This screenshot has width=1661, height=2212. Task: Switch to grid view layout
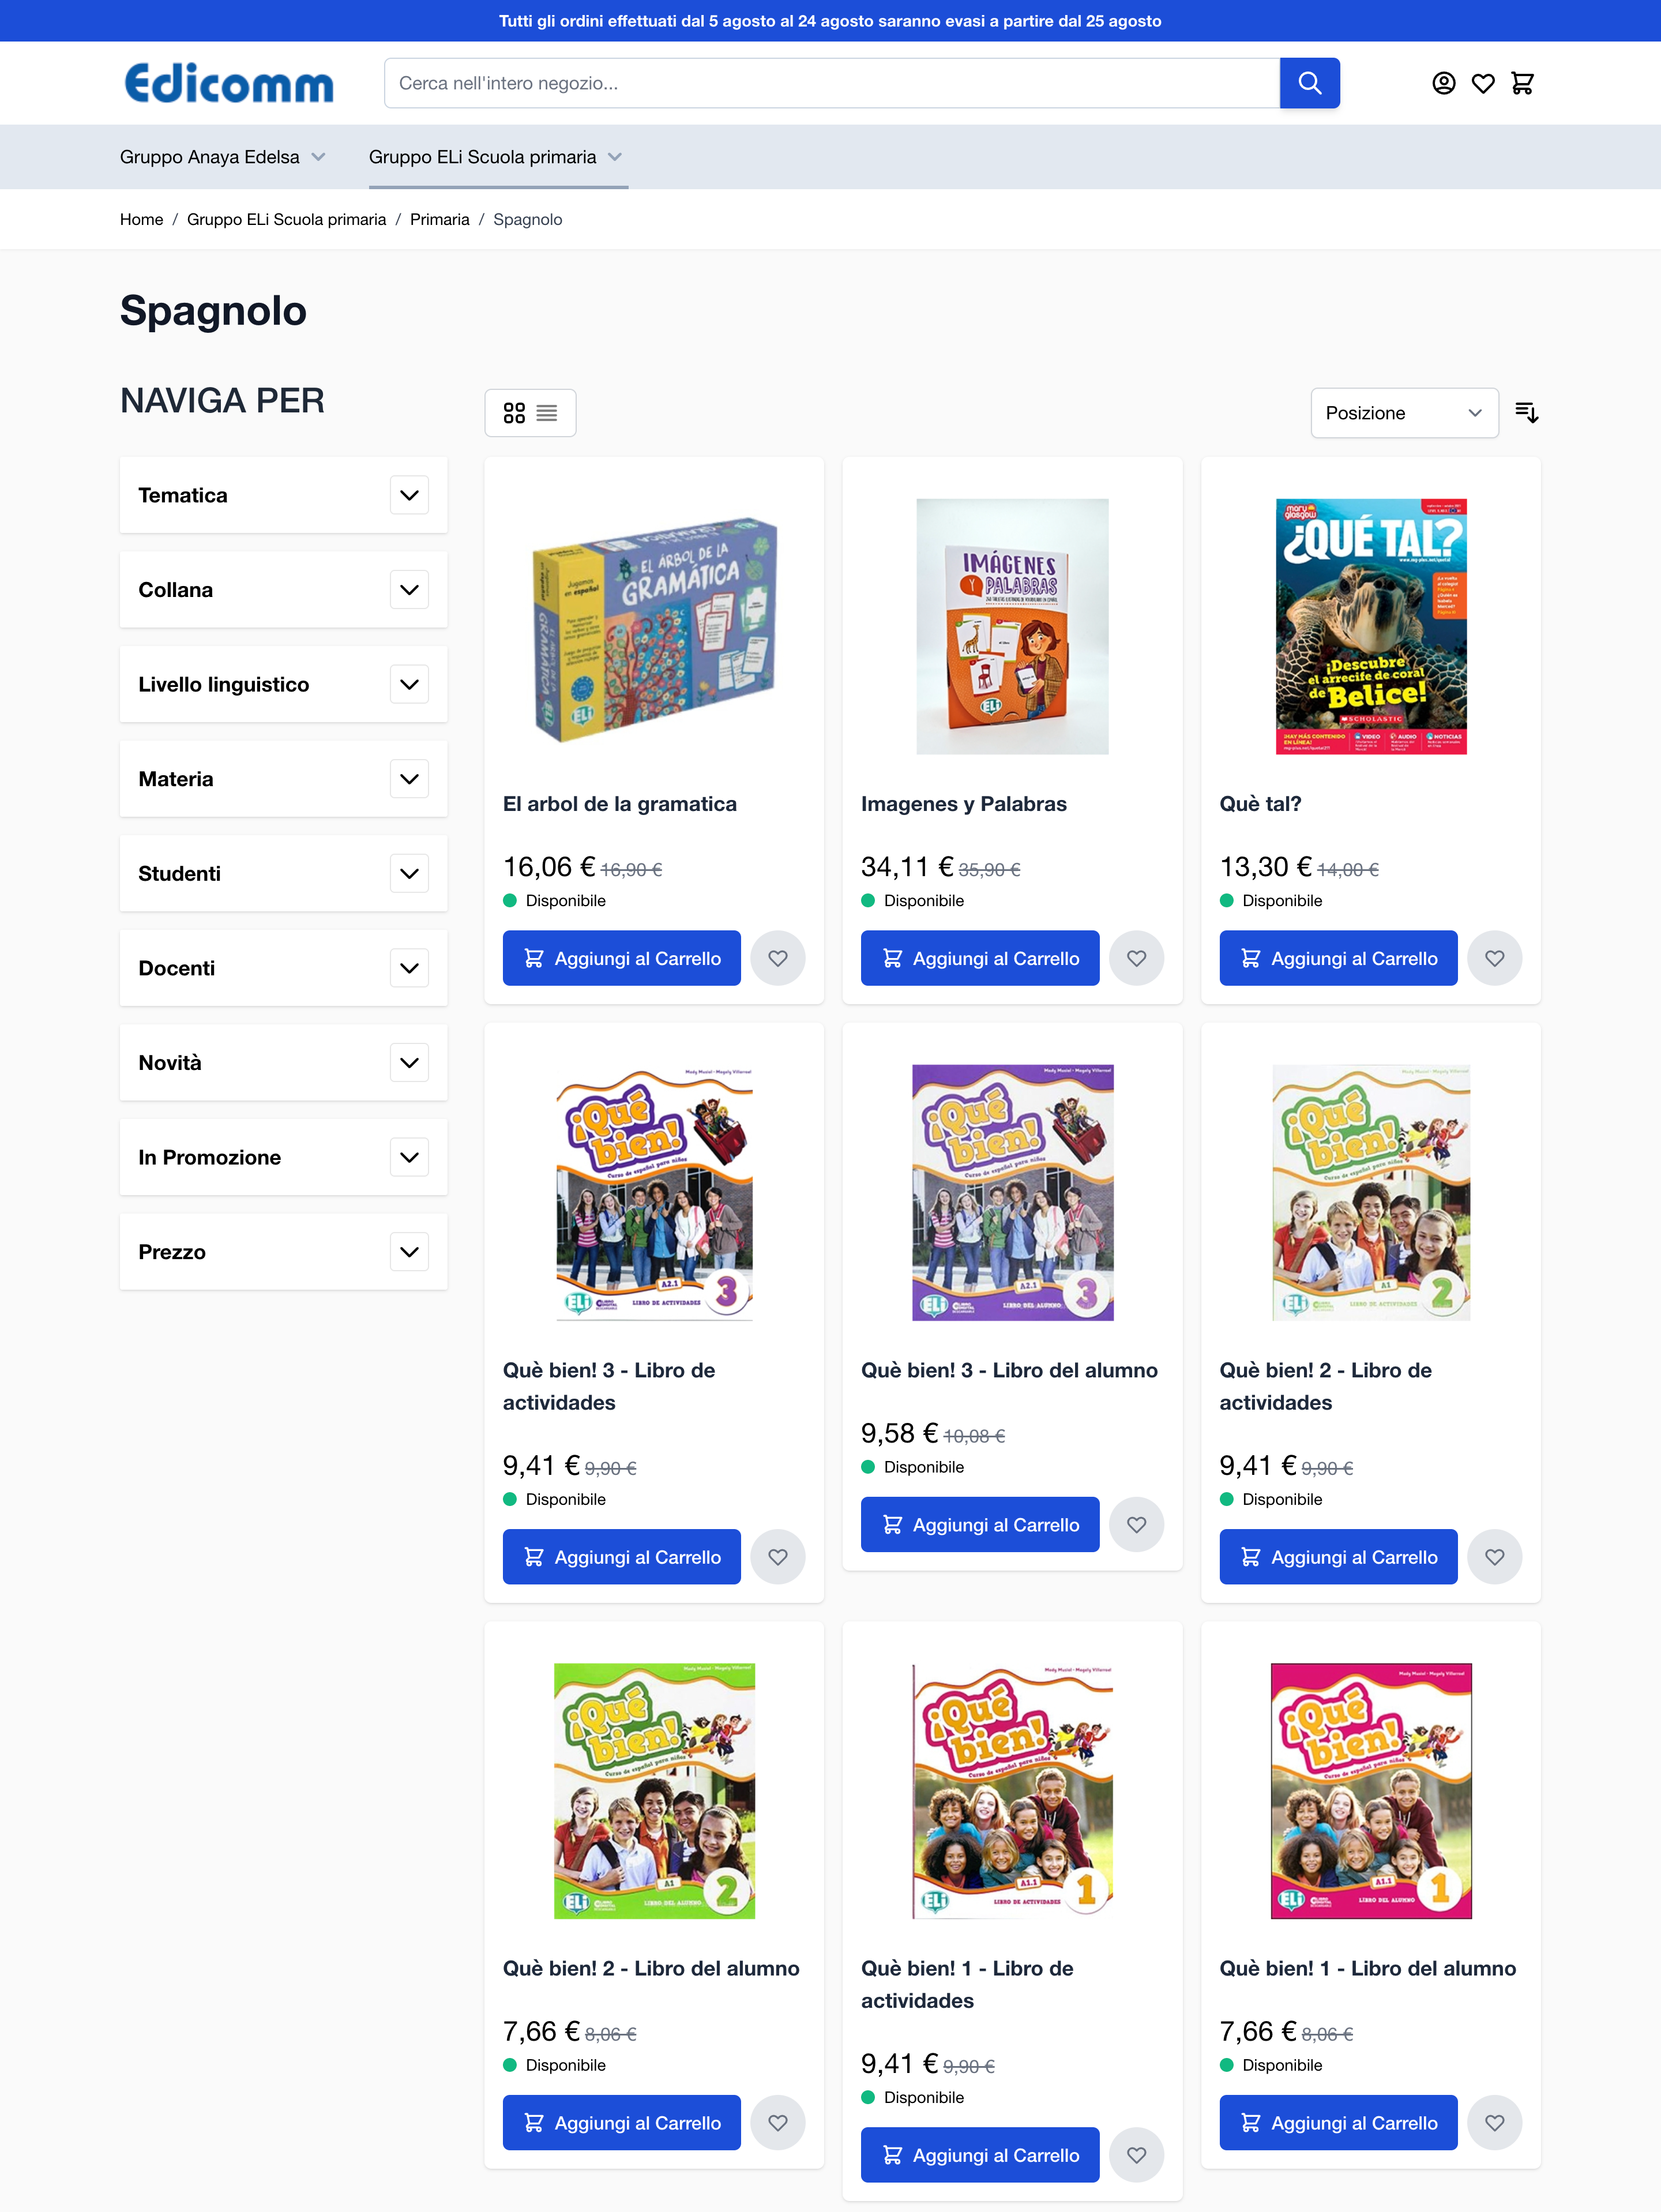pyautogui.click(x=514, y=413)
